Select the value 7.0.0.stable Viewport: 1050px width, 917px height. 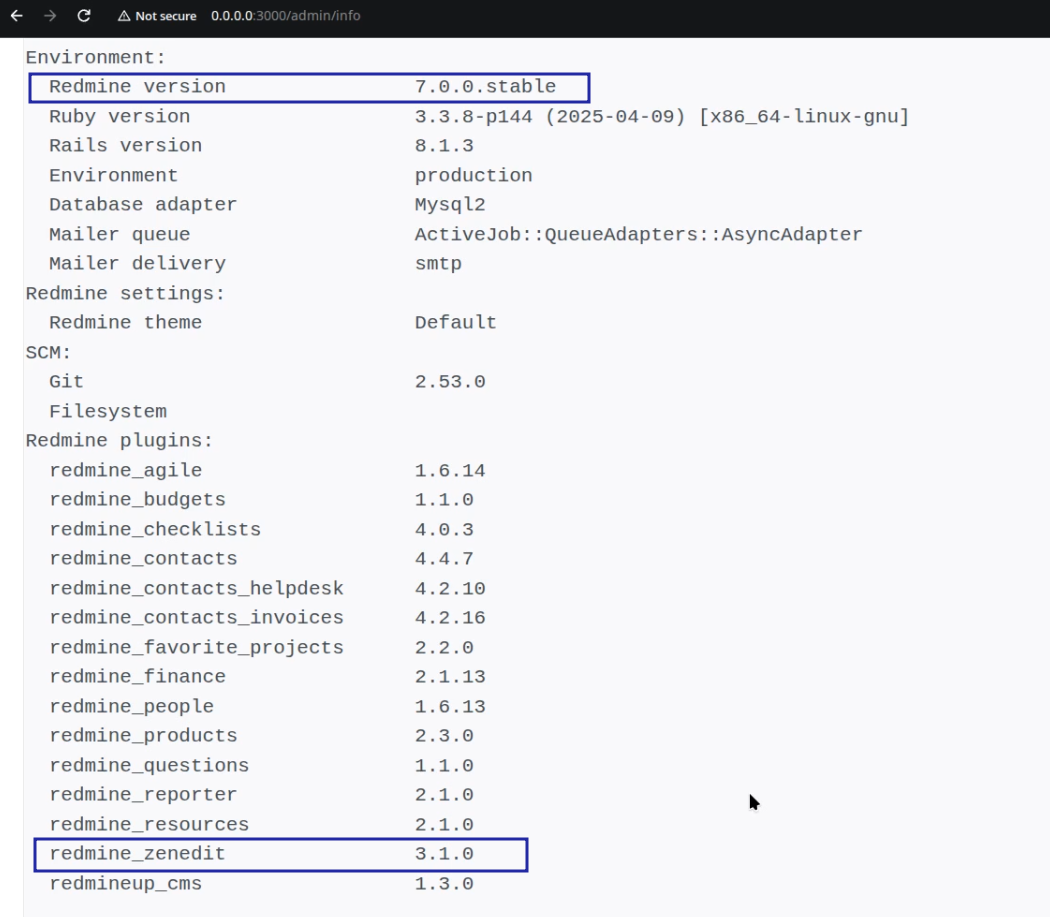tap(485, 86)
